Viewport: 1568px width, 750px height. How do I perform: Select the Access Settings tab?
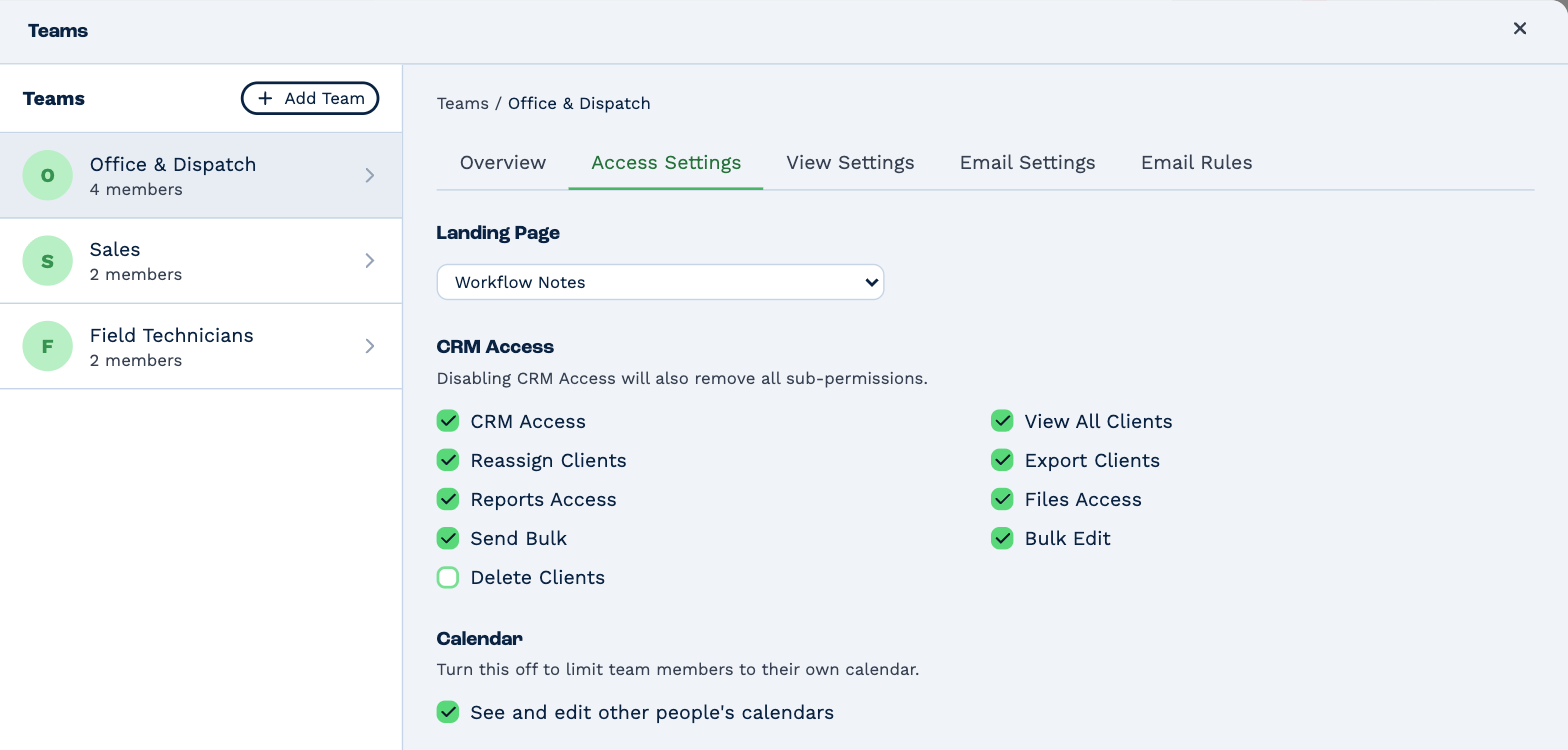[666, 163]
